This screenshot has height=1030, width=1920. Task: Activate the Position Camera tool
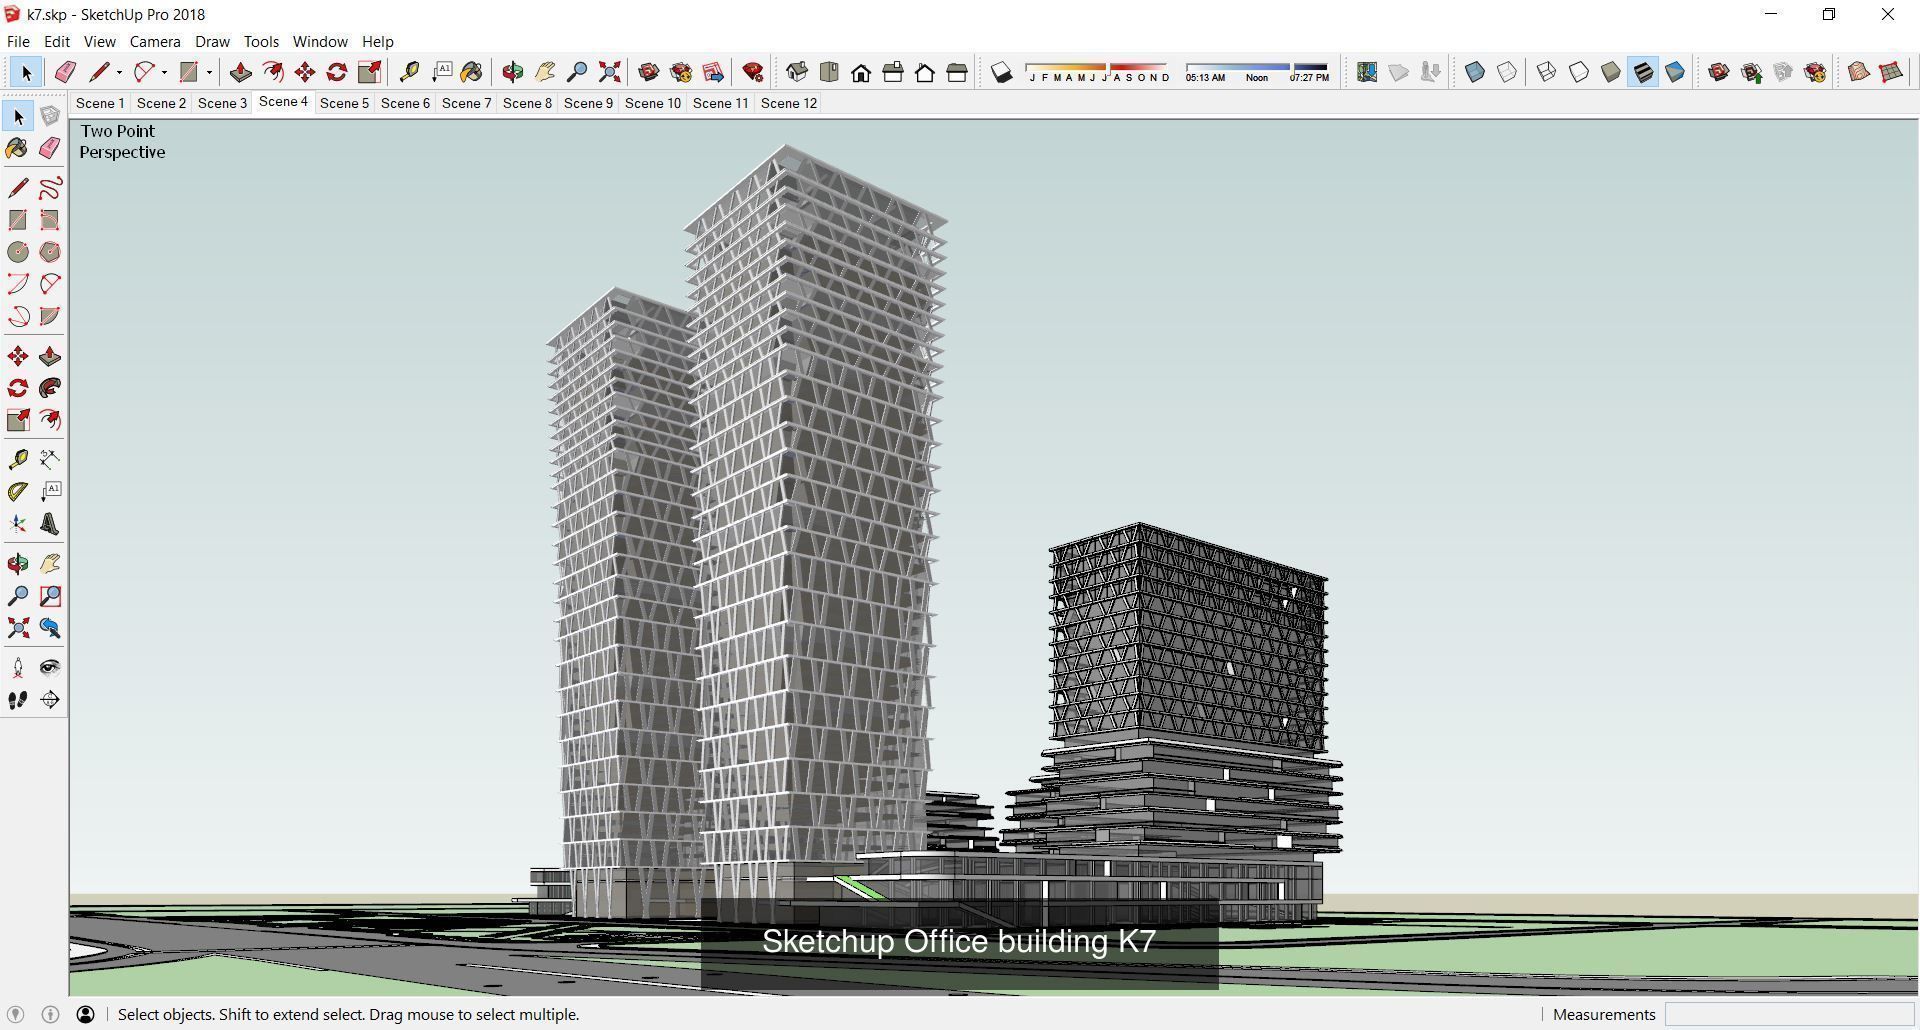click(x=18, y=668)
